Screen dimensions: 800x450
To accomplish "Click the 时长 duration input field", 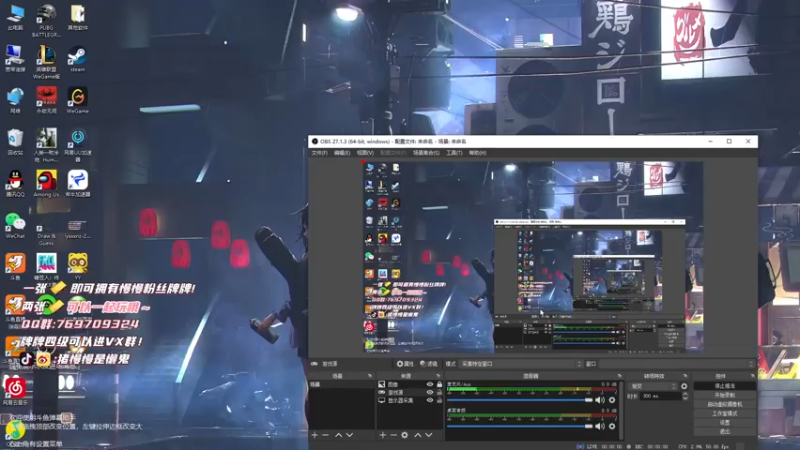I will (x=660, y=396).
